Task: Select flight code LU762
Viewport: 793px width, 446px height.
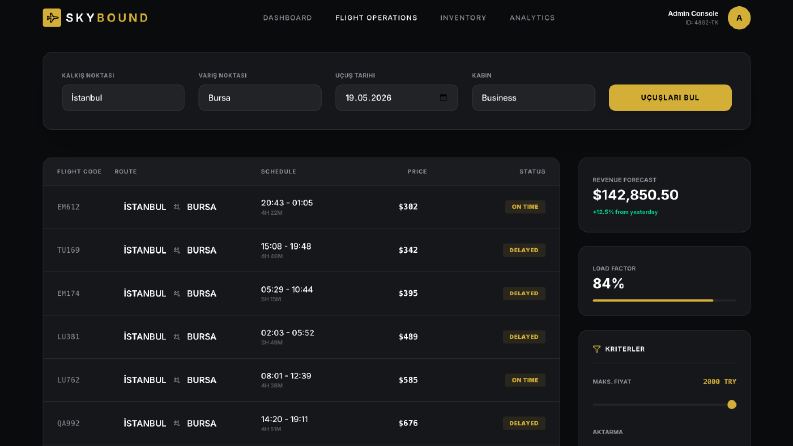Action: tap(68, 380)
